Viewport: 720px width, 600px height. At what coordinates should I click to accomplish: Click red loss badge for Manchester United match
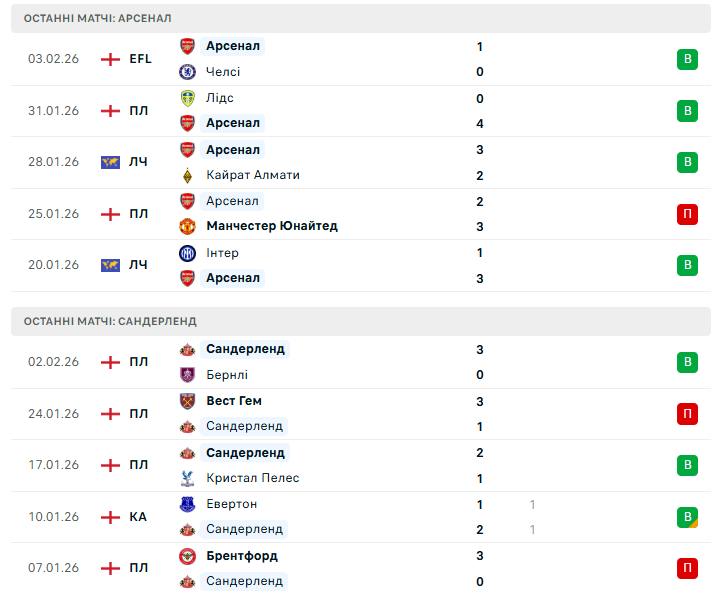[687, 214]
